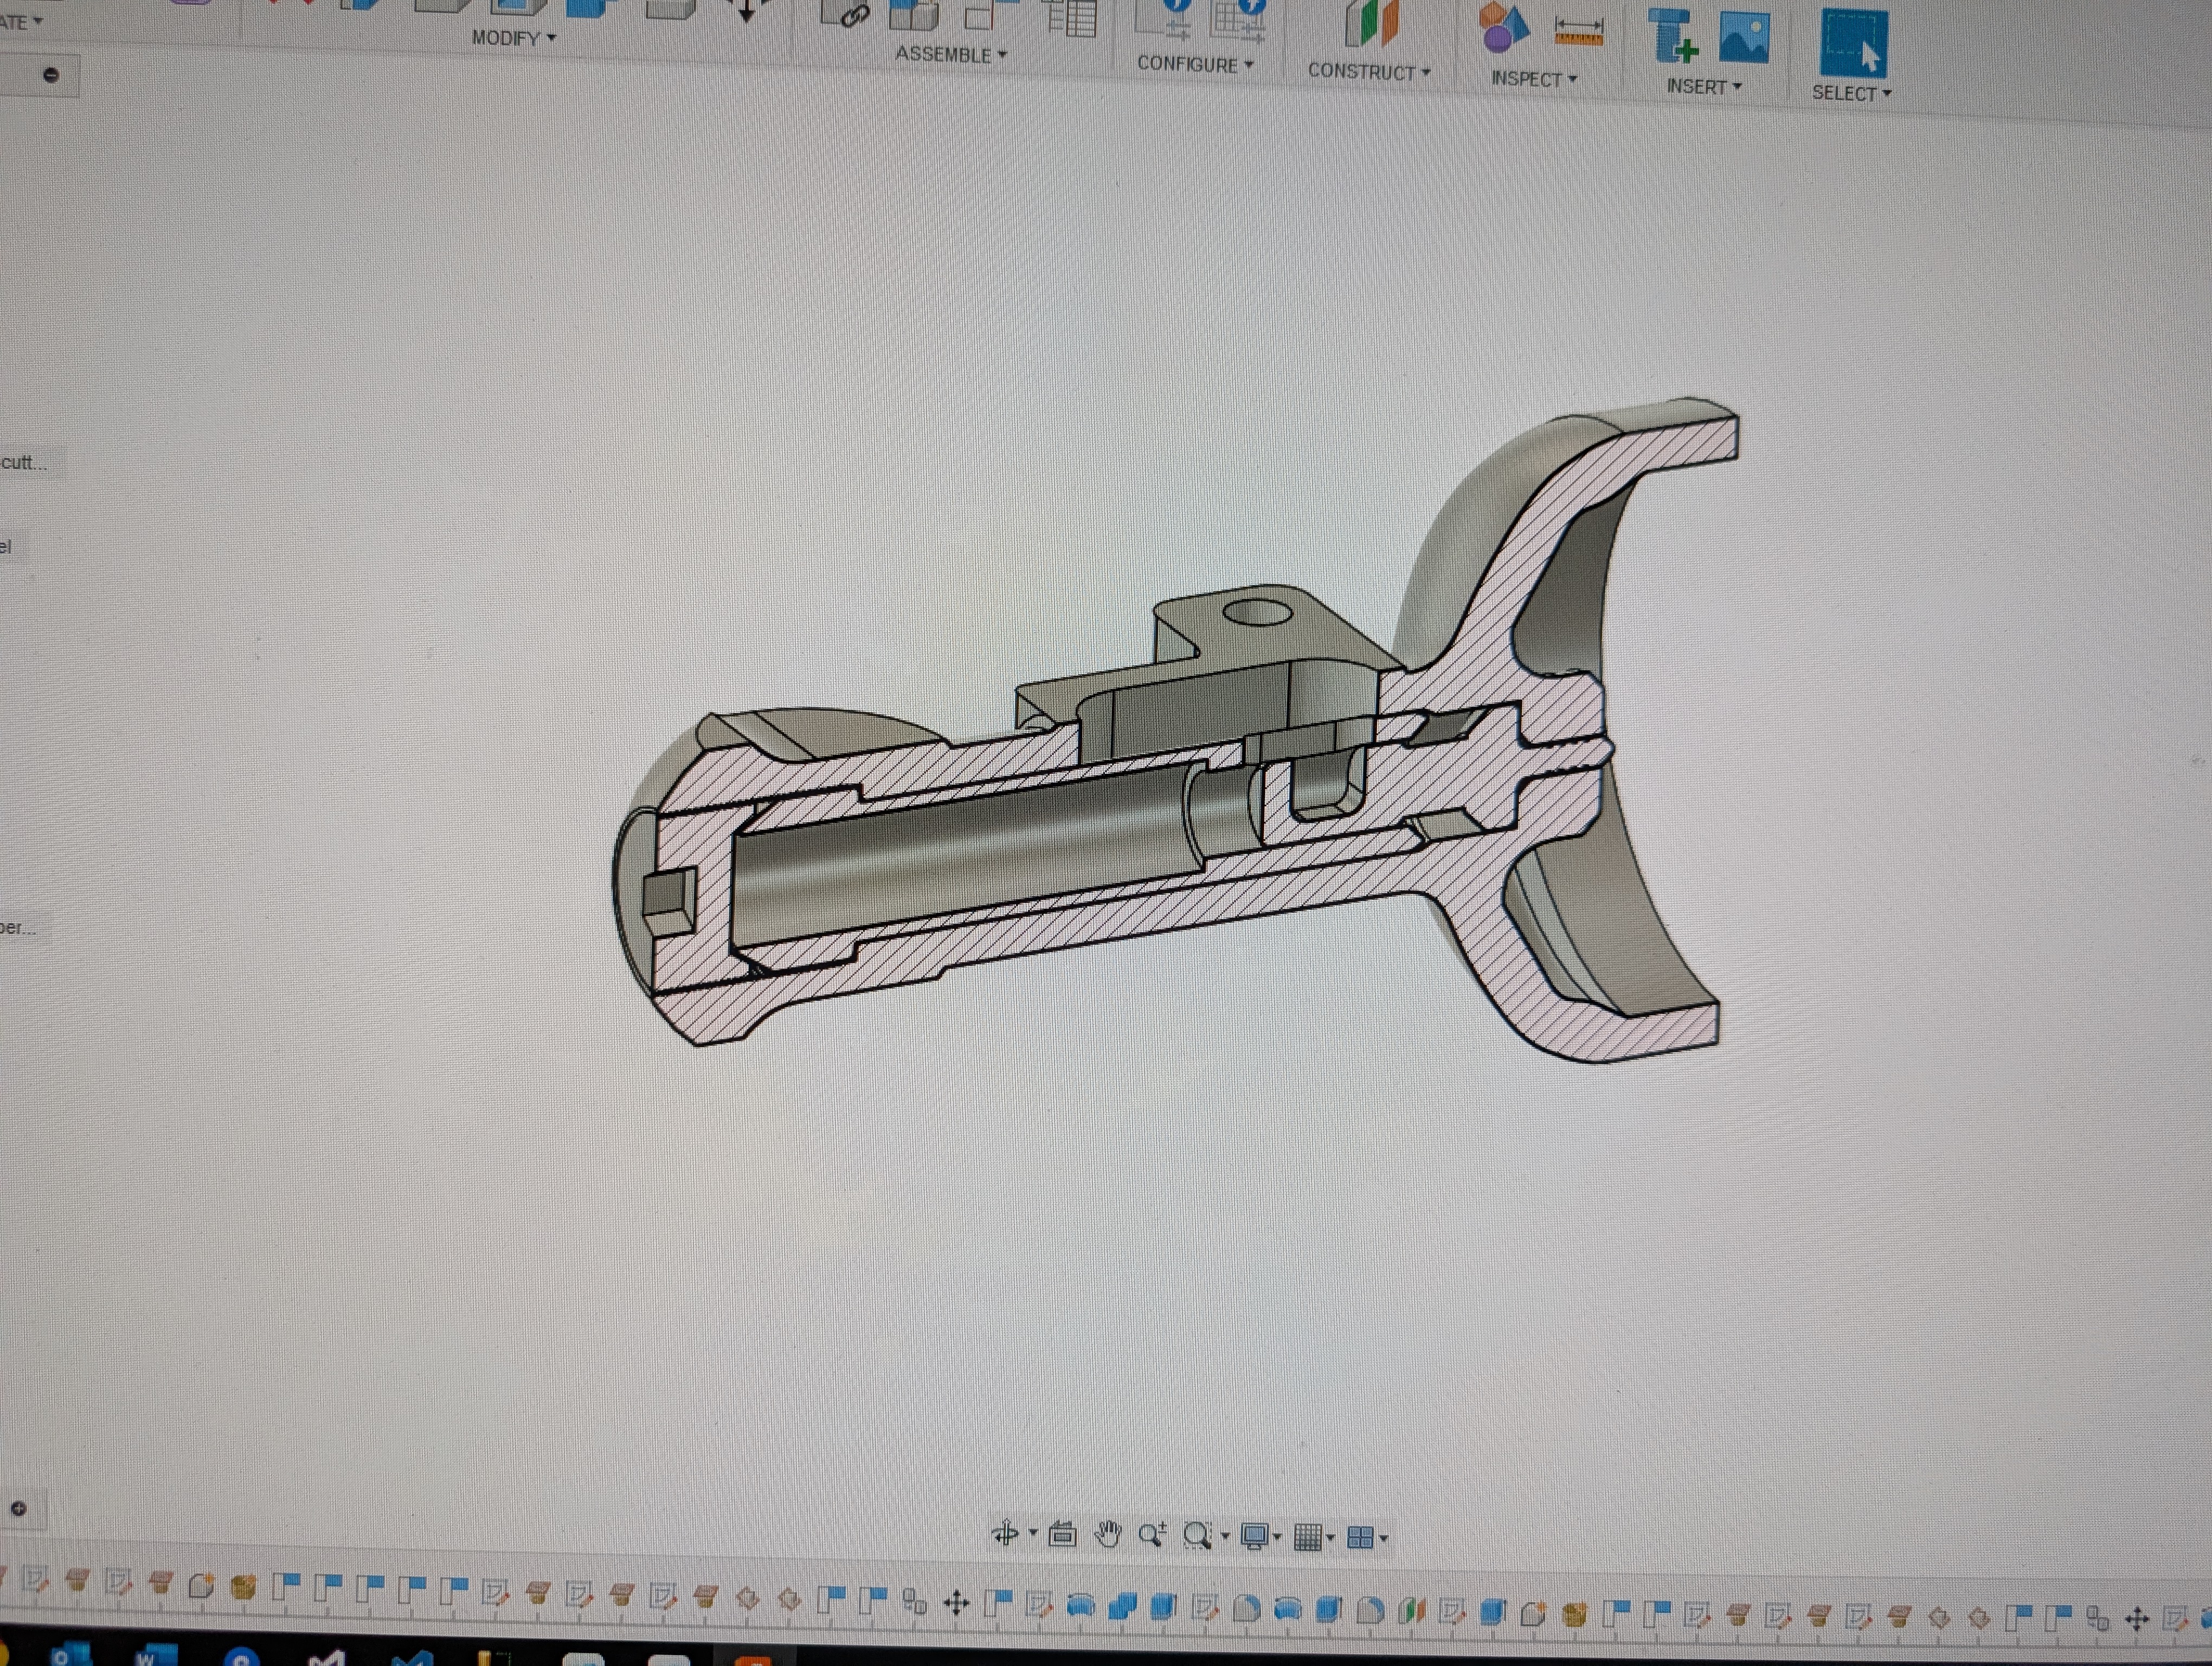
Task: Click the Insert Decal image icon
Action: click(x=1744, y=37)
